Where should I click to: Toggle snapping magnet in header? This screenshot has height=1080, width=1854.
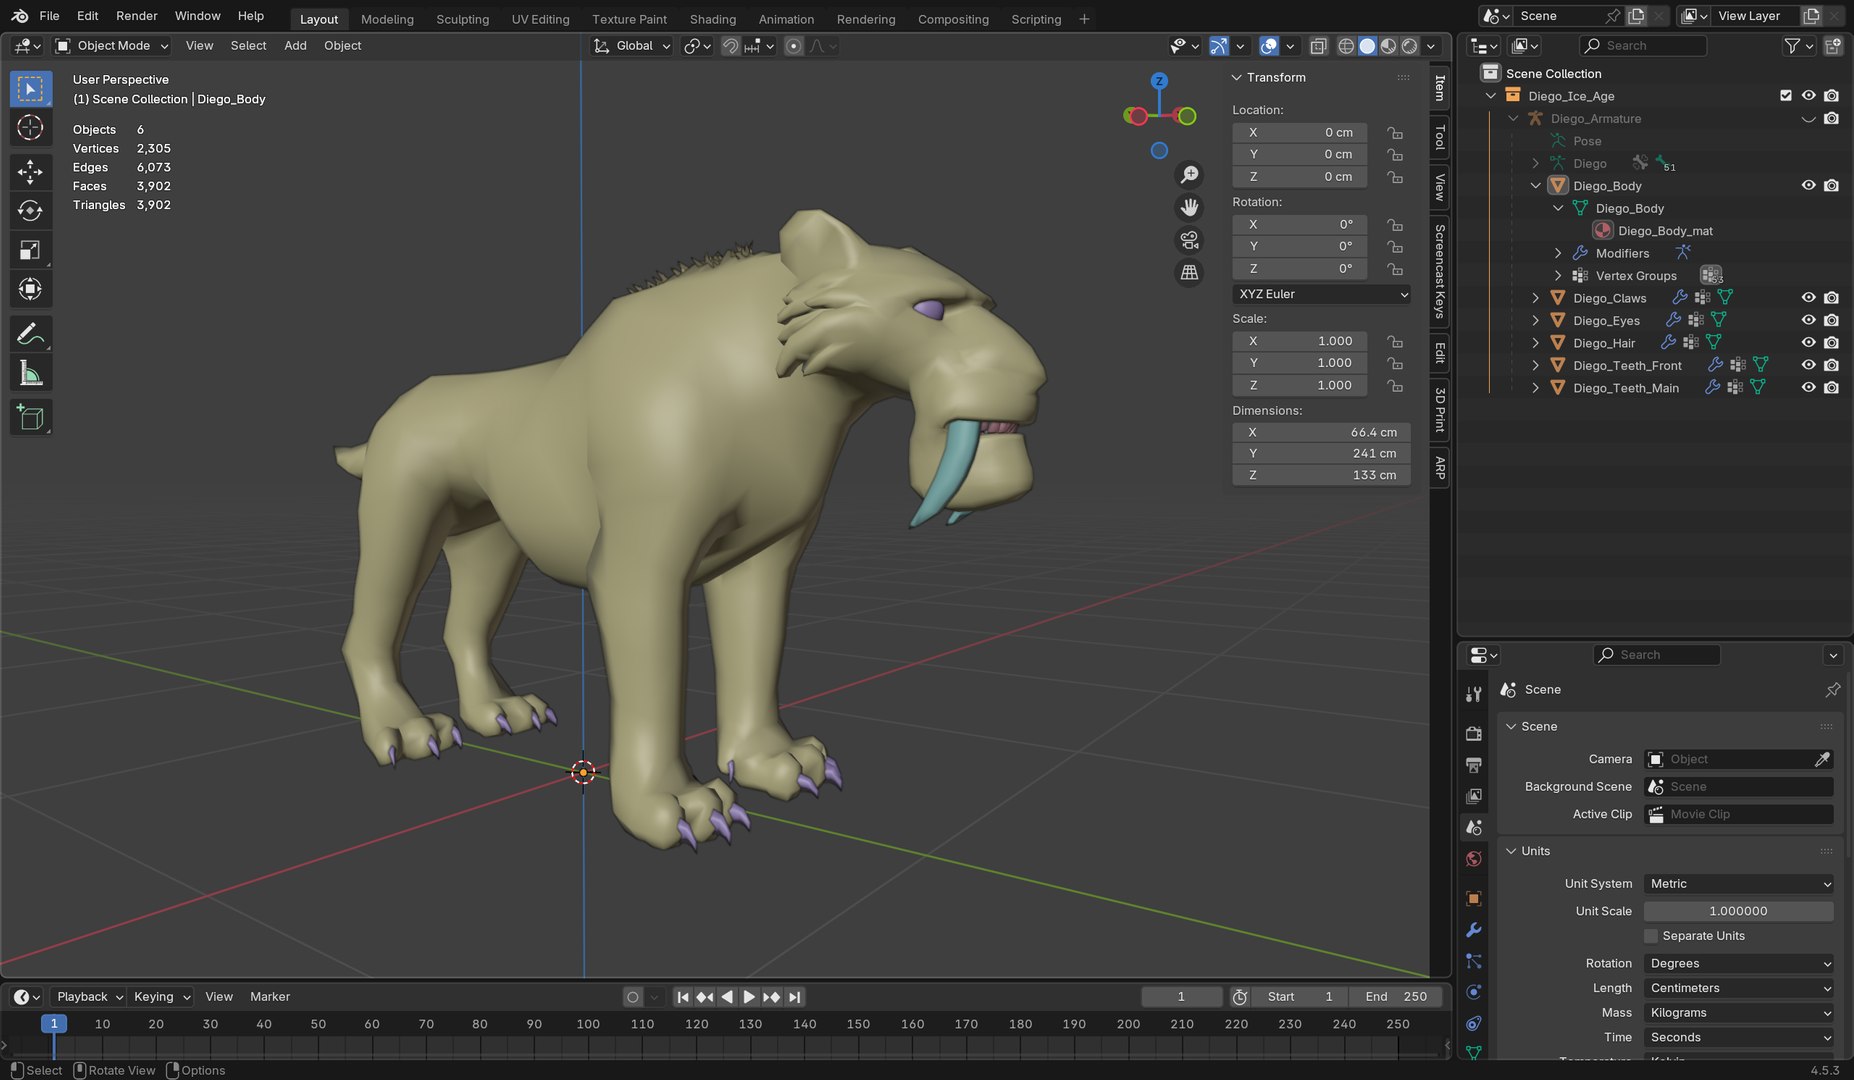coord(731,46)
